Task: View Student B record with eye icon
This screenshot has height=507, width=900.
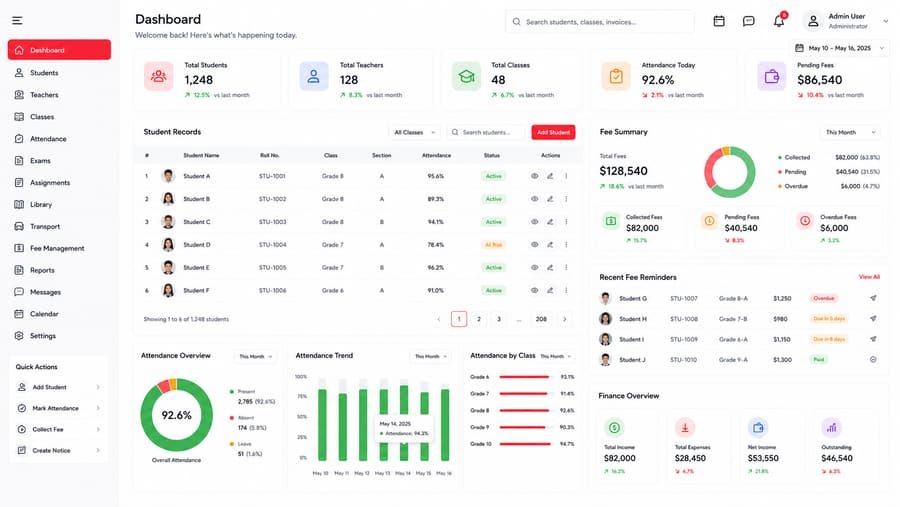Action: 534,199
